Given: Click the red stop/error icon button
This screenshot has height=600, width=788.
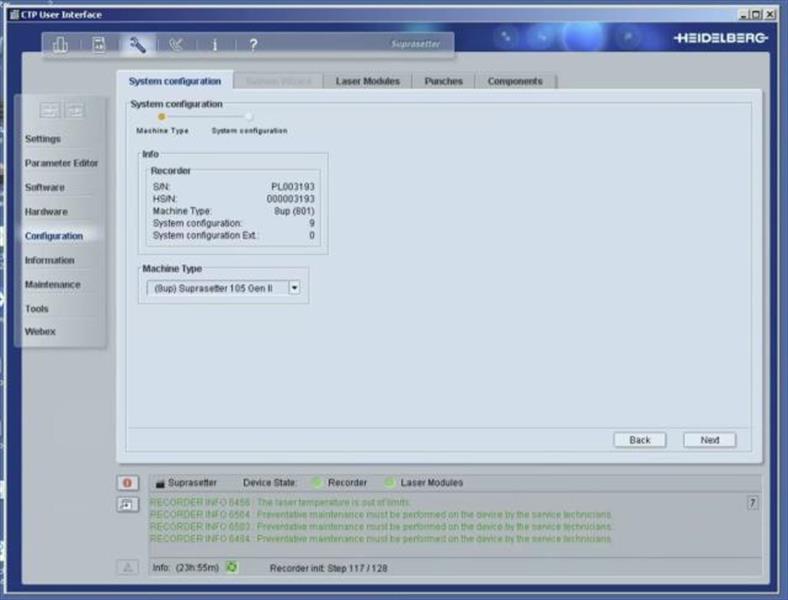Looking at the screenshot, I should (127, 483).
